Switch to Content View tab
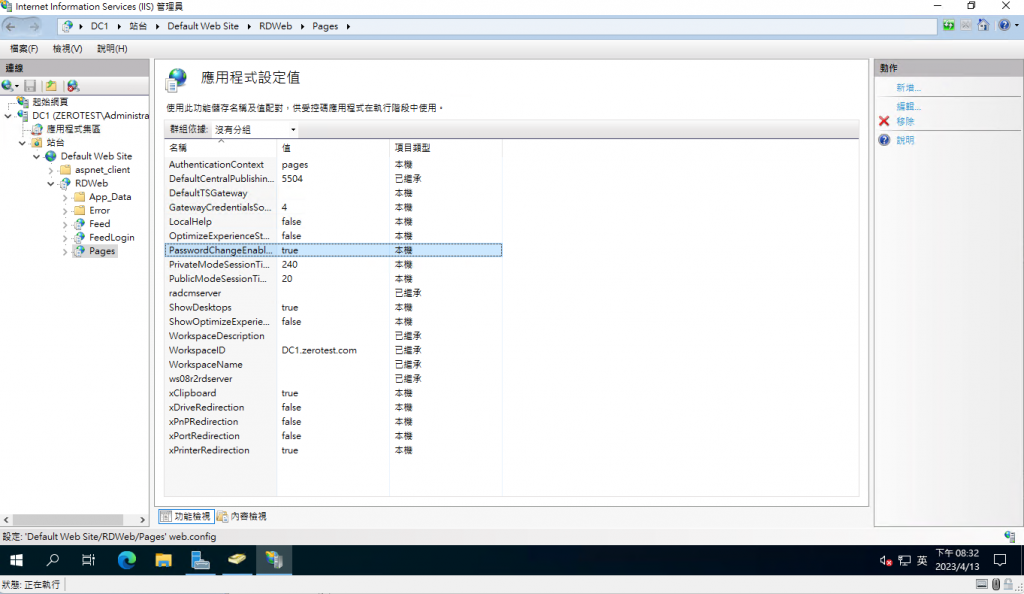1024x594 pixels. (x=242, y=516)
